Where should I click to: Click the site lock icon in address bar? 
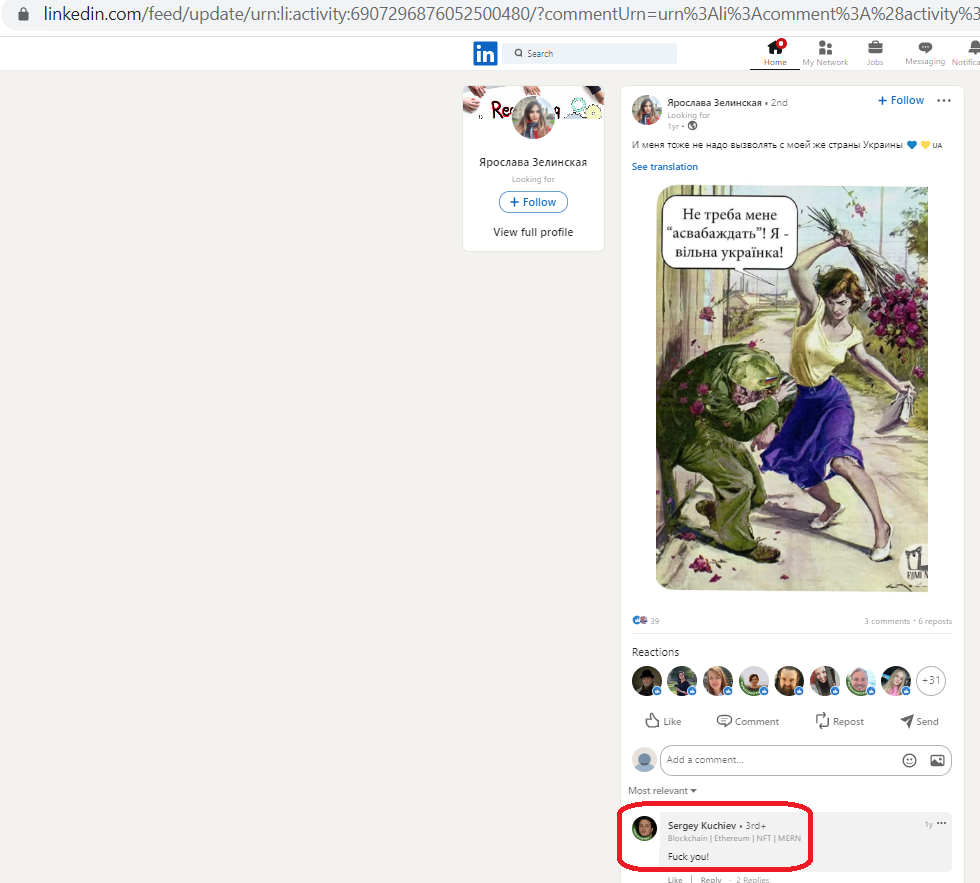[23, 14]
